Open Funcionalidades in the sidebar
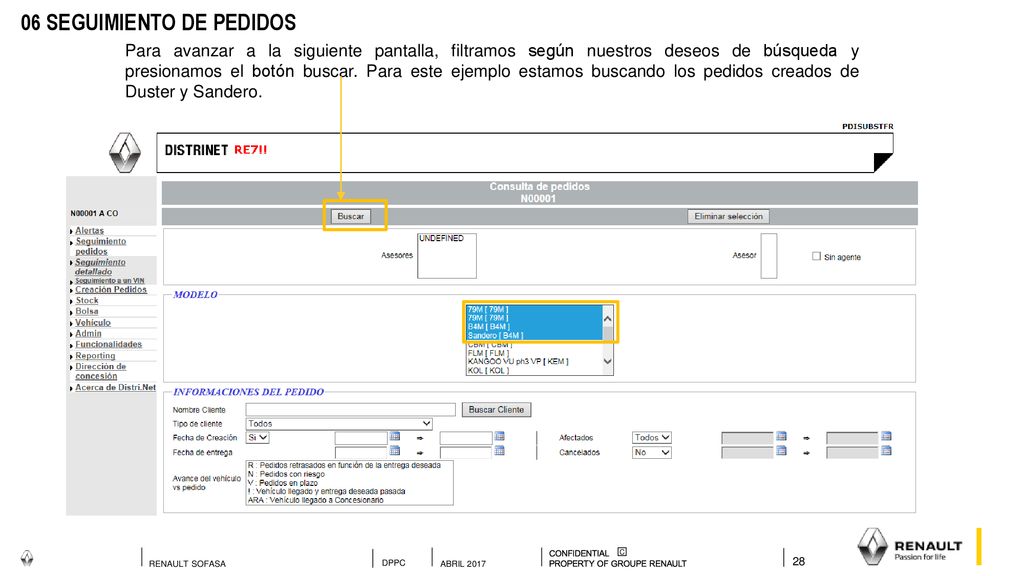The image size is (1024, 576). point(108,344)
